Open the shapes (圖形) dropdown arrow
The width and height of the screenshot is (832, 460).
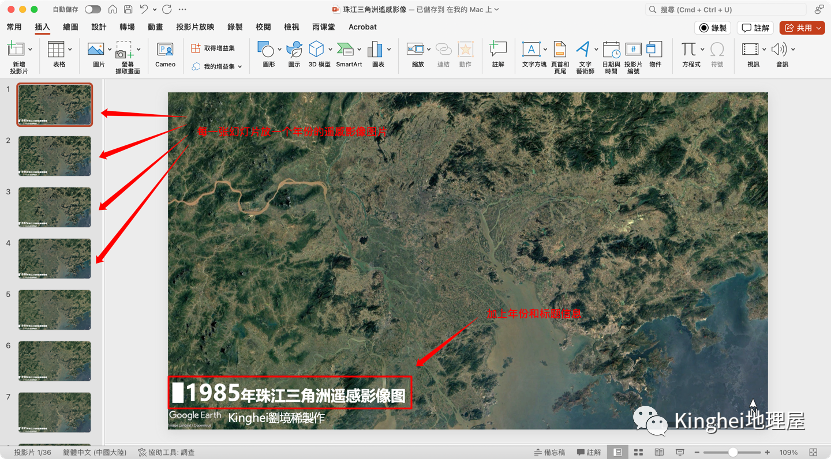(x=281, y=49)
